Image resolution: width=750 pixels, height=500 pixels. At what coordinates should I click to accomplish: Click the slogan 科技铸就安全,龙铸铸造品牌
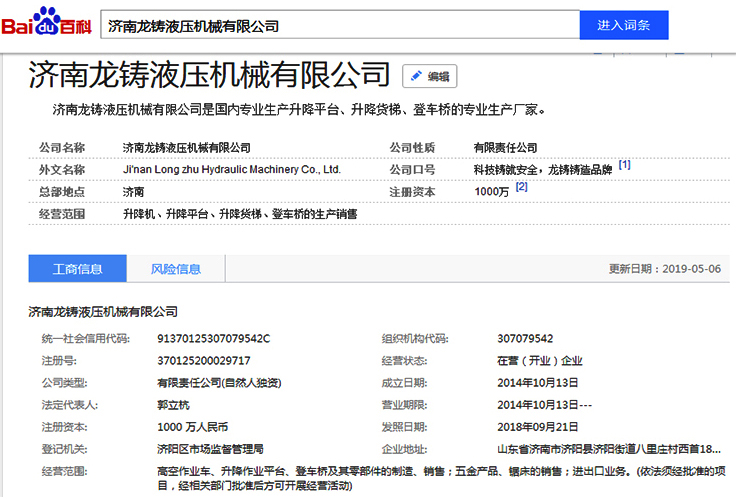pos(542,170)
